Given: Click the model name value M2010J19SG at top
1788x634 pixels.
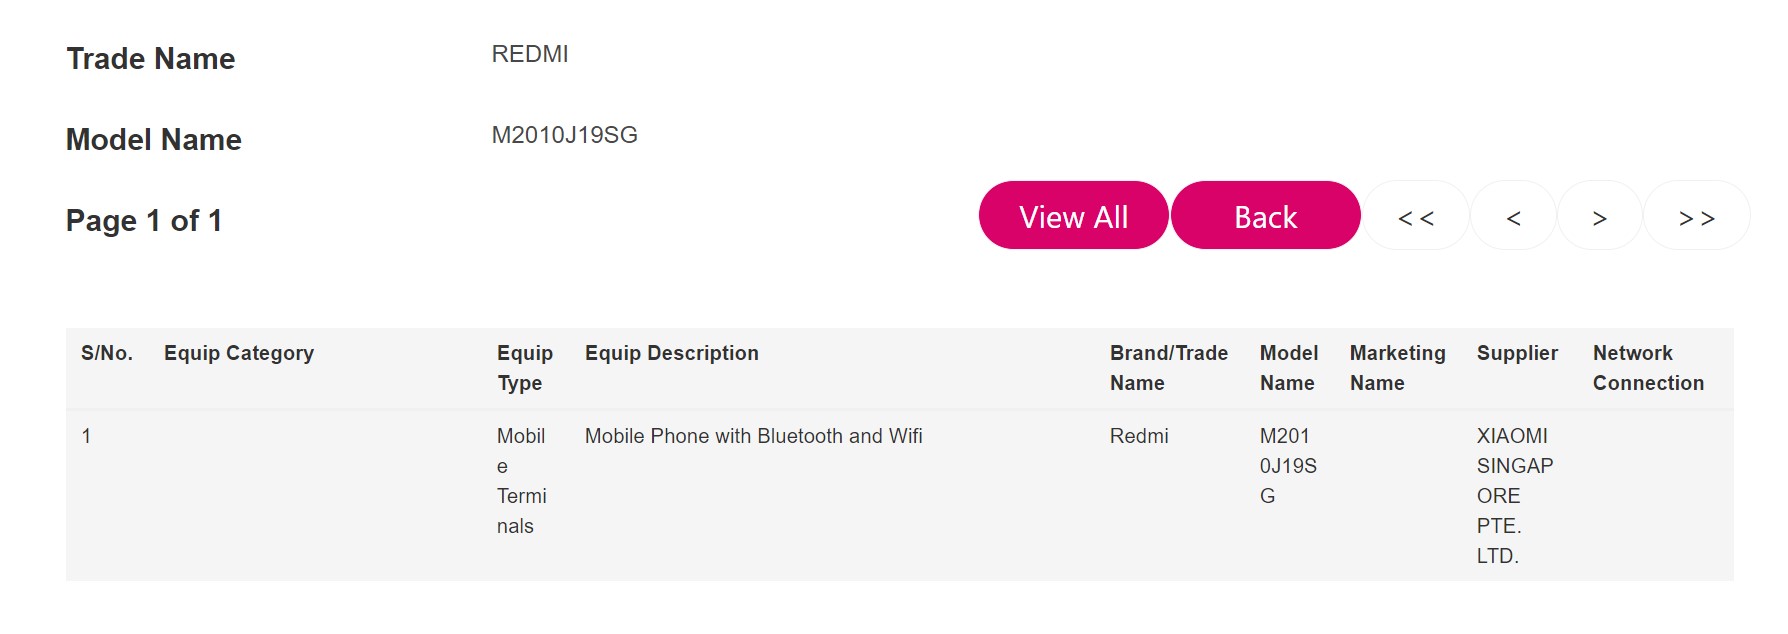Looking at the screenshot, I should pos(565,135).
